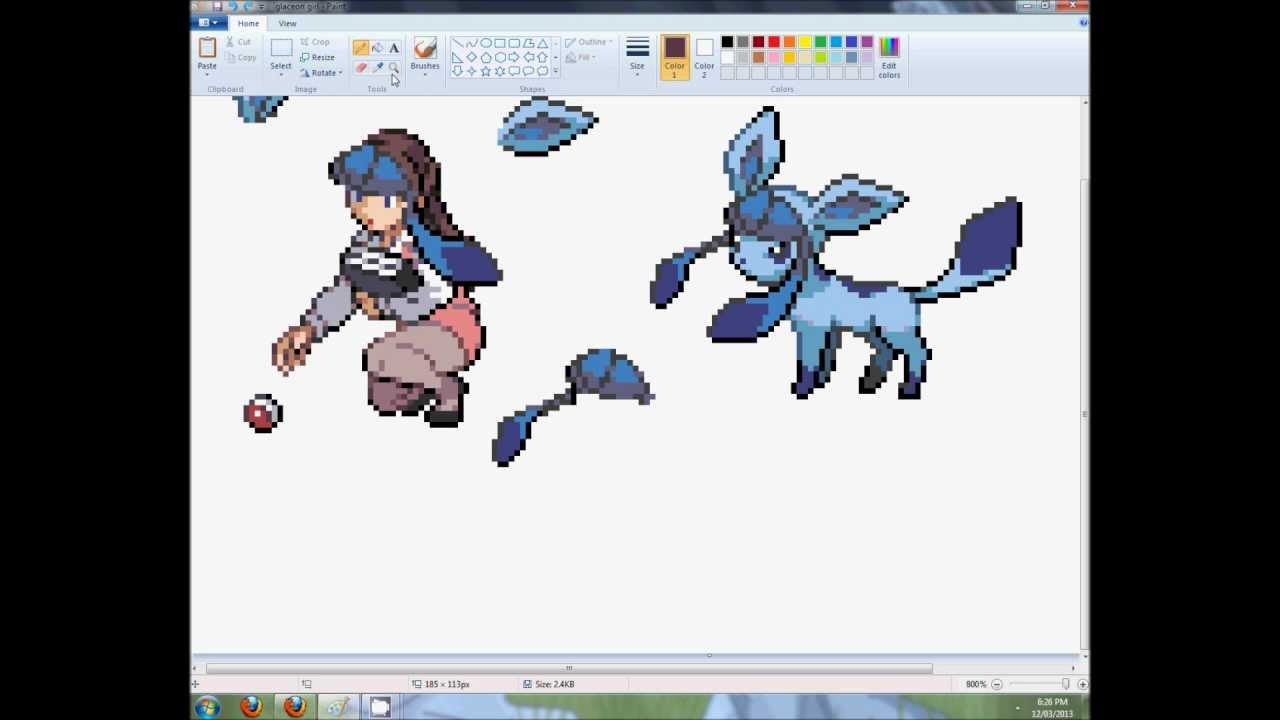This screenshot has width=1280, height=720.
Task: Click the Paint taskbar icon
Action: (x=338, y=707)
